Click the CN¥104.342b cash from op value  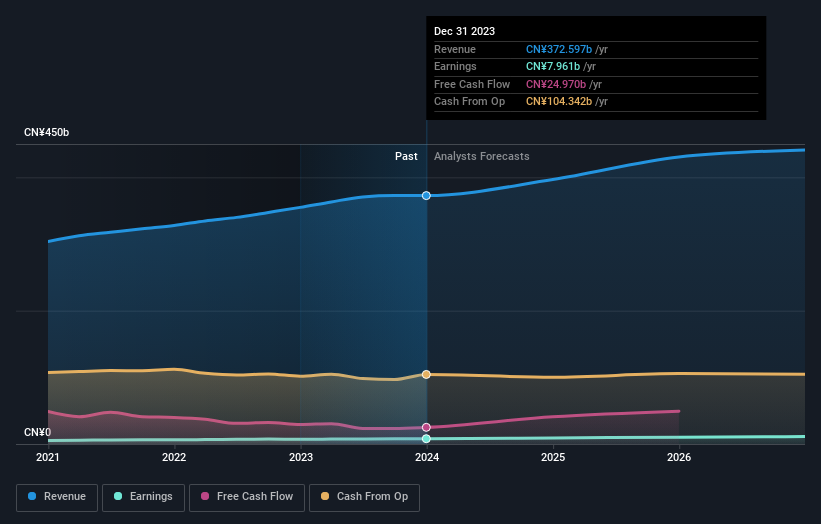(559, 102)
